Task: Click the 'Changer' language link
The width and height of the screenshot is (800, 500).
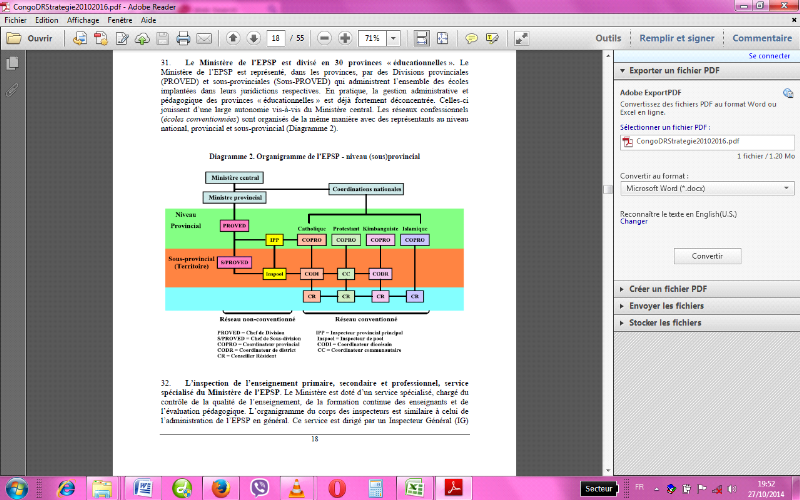Action: (x=634, y=222)
